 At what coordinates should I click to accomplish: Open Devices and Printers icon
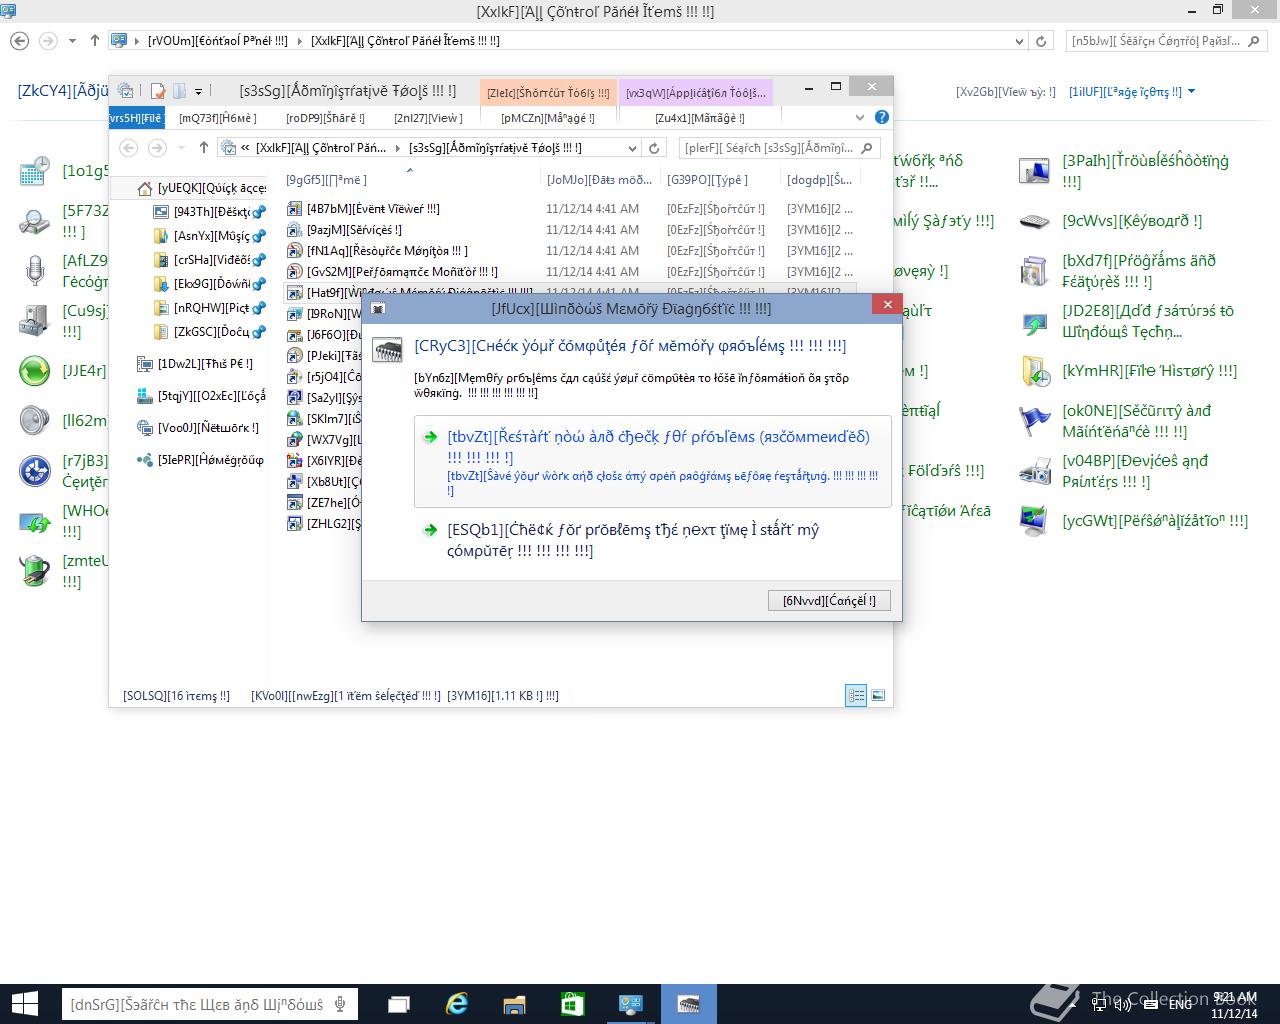pos(1034,471)
